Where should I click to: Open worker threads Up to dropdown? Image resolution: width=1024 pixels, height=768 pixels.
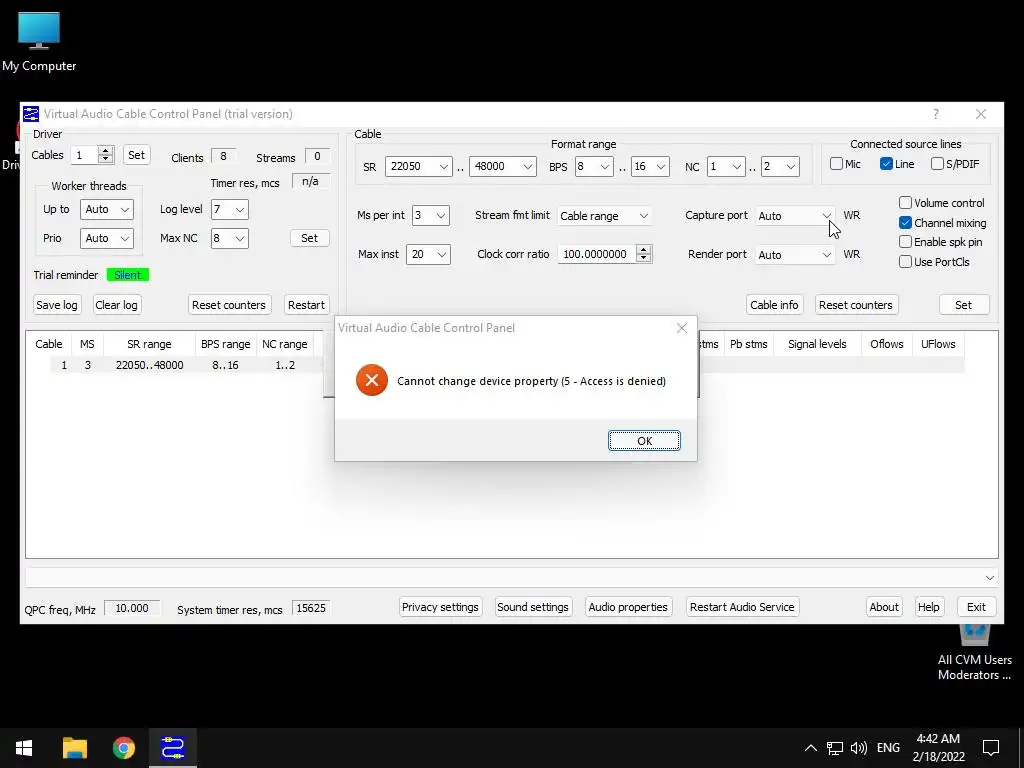pyautogui.click(x=106, y=210)
